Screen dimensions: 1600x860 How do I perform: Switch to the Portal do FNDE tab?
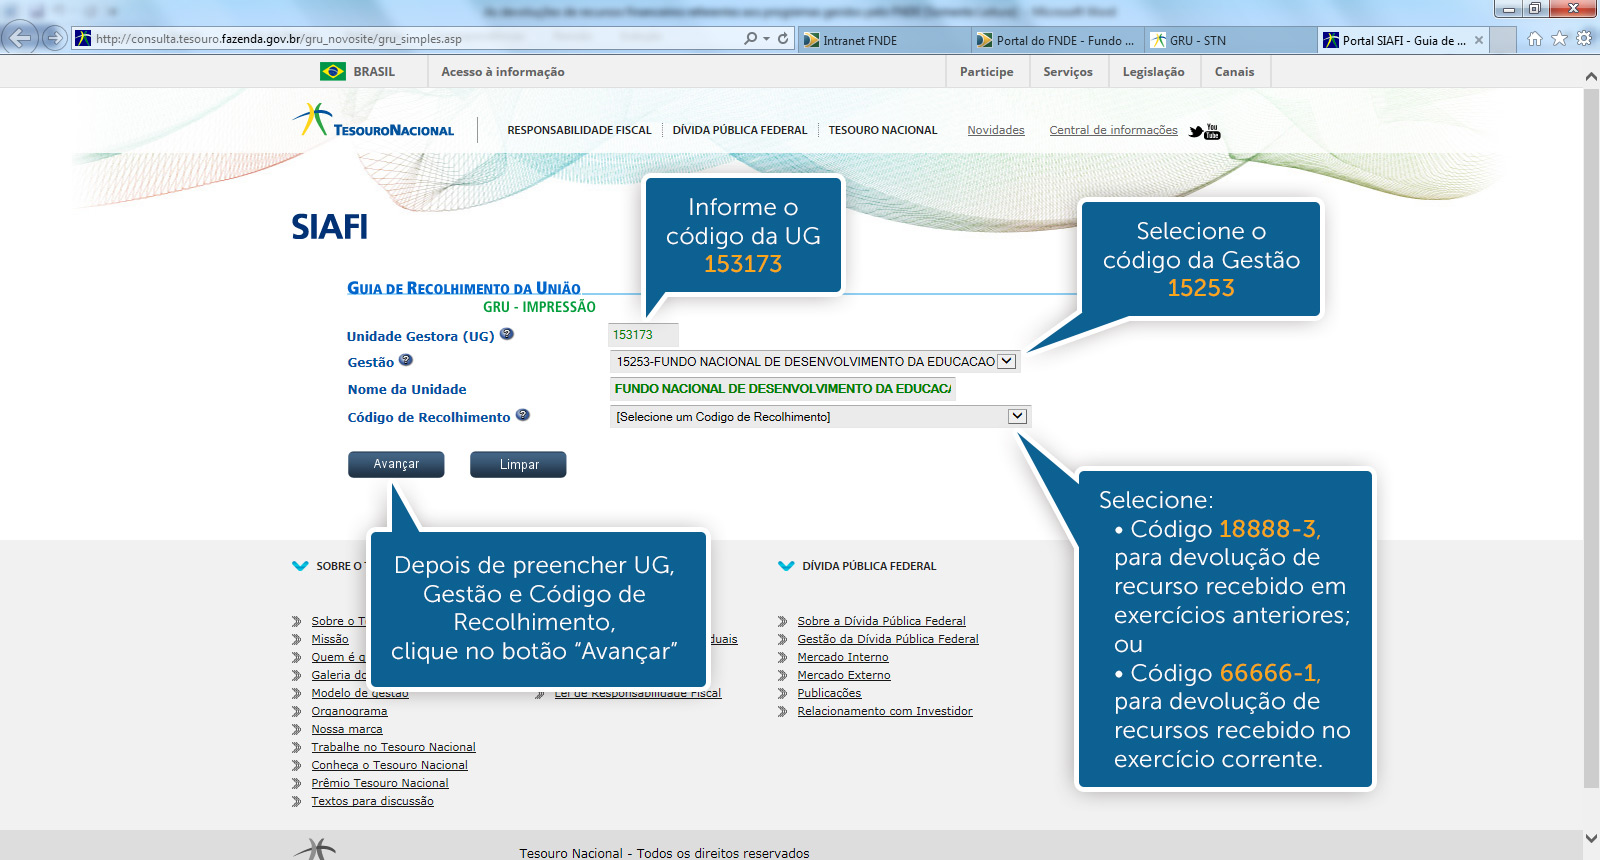click(1058, 40)
